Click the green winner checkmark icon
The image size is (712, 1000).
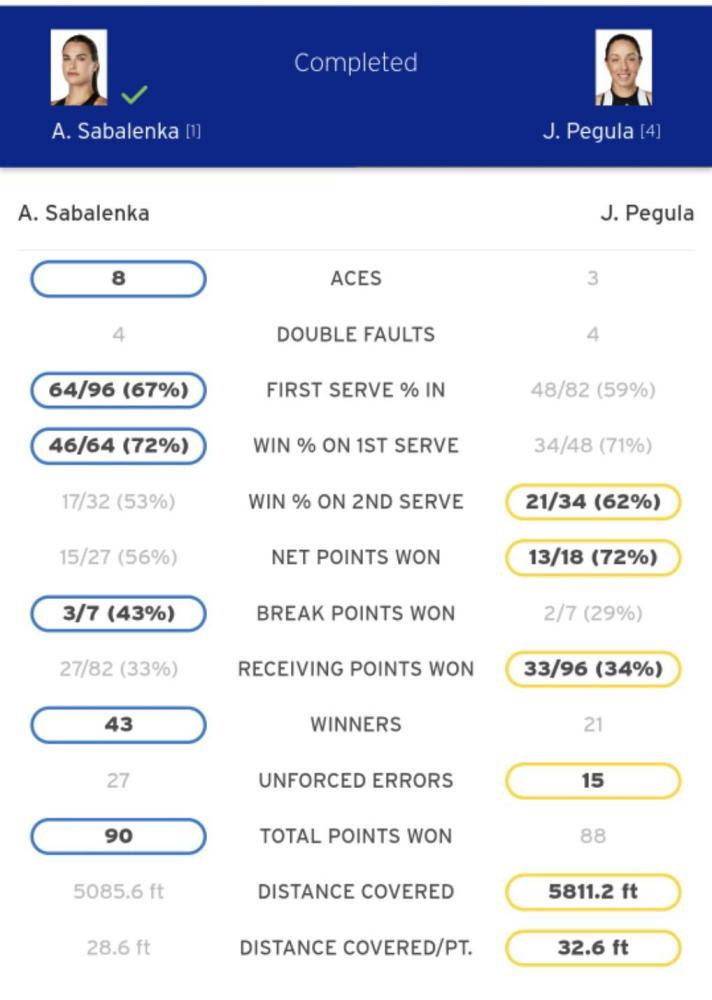click(135, 94)
